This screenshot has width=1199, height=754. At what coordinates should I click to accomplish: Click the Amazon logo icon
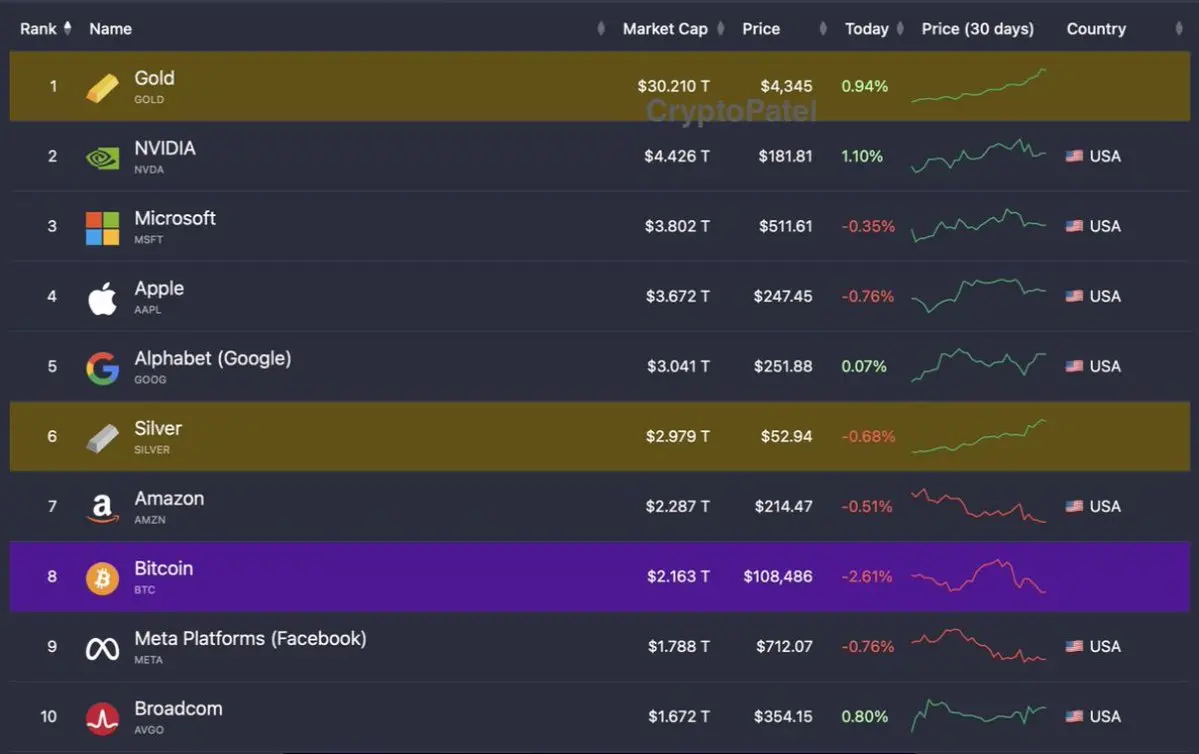tap(102, 508)
